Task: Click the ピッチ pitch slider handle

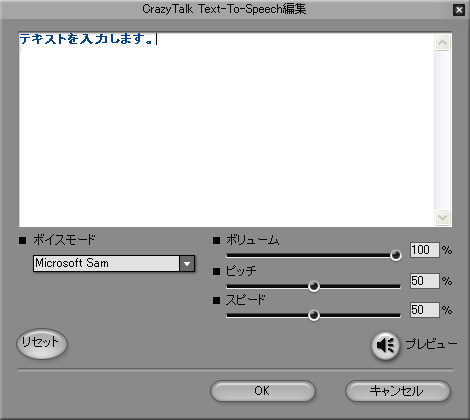Action: click(x=314, y=286)
